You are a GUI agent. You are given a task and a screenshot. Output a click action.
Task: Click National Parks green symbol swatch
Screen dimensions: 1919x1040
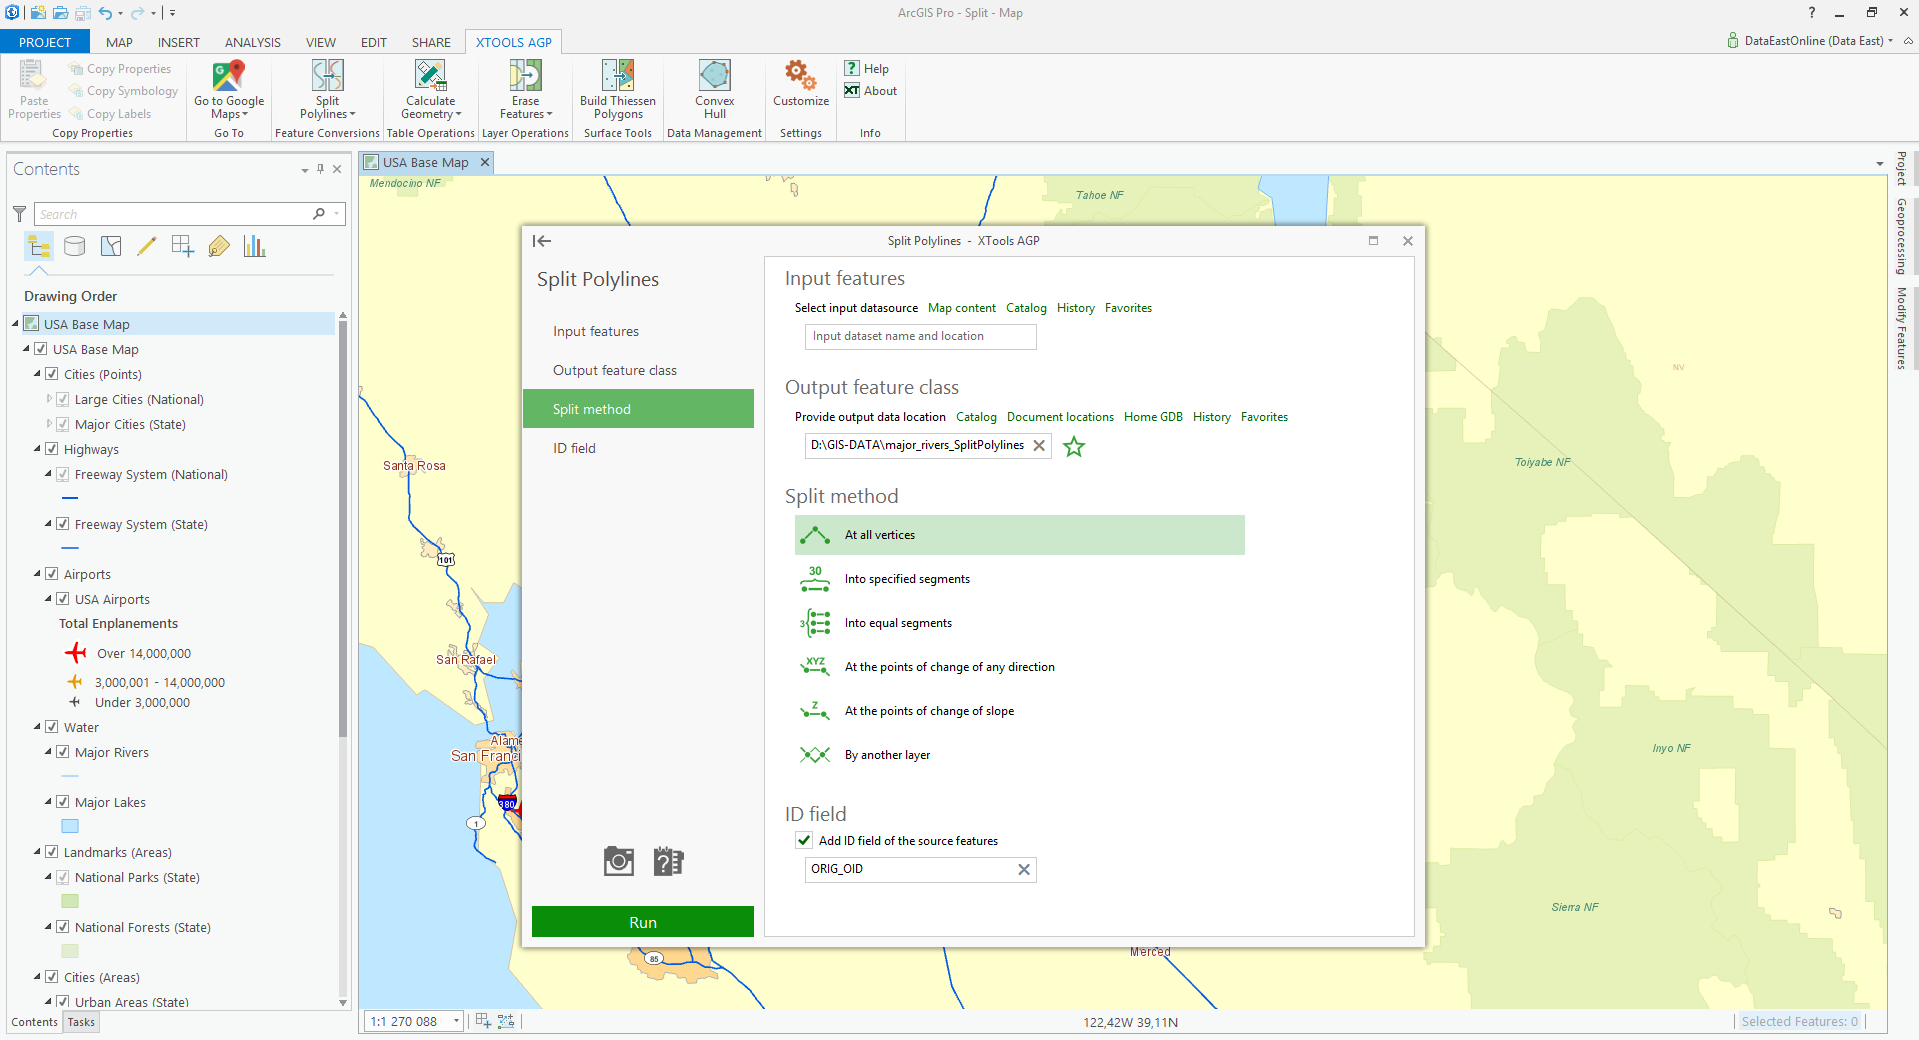pos(70,902)
